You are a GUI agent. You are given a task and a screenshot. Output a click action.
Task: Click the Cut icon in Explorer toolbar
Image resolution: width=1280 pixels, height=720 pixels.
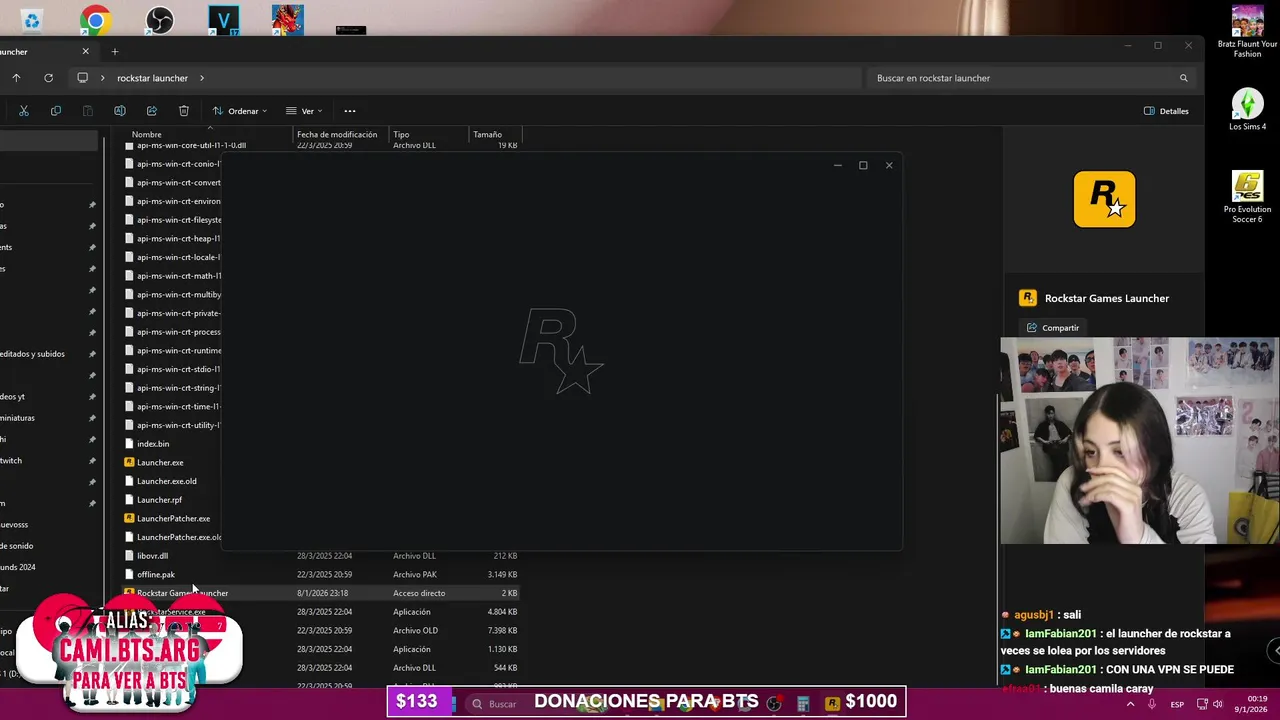[x=24, y=111]
